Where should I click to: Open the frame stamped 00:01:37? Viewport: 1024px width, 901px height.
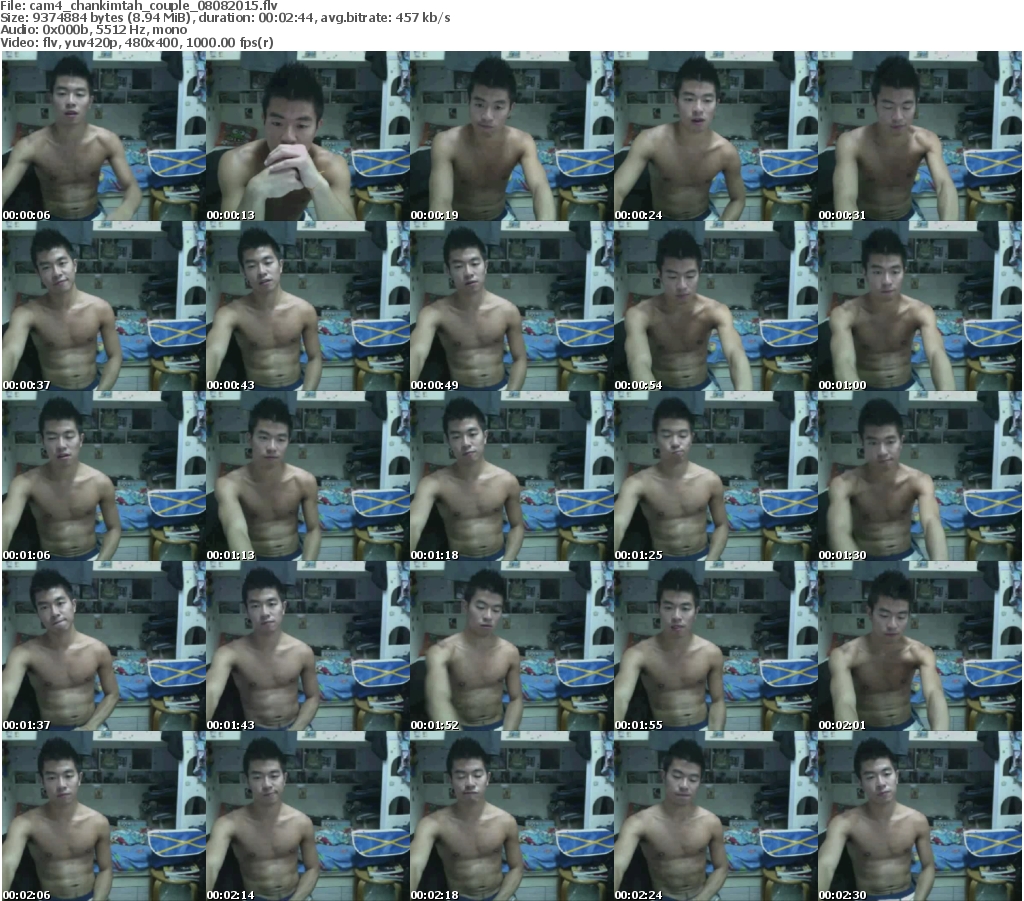(x=104, y=646)
